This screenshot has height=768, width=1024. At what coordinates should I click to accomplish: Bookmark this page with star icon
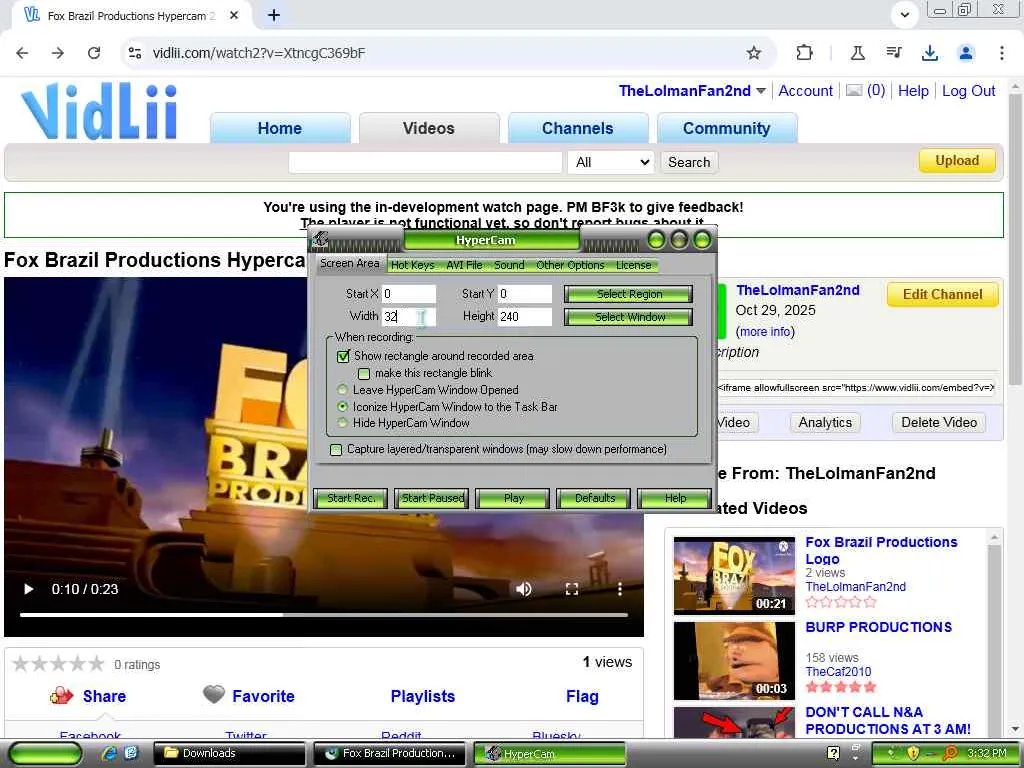tap(754, 53)
